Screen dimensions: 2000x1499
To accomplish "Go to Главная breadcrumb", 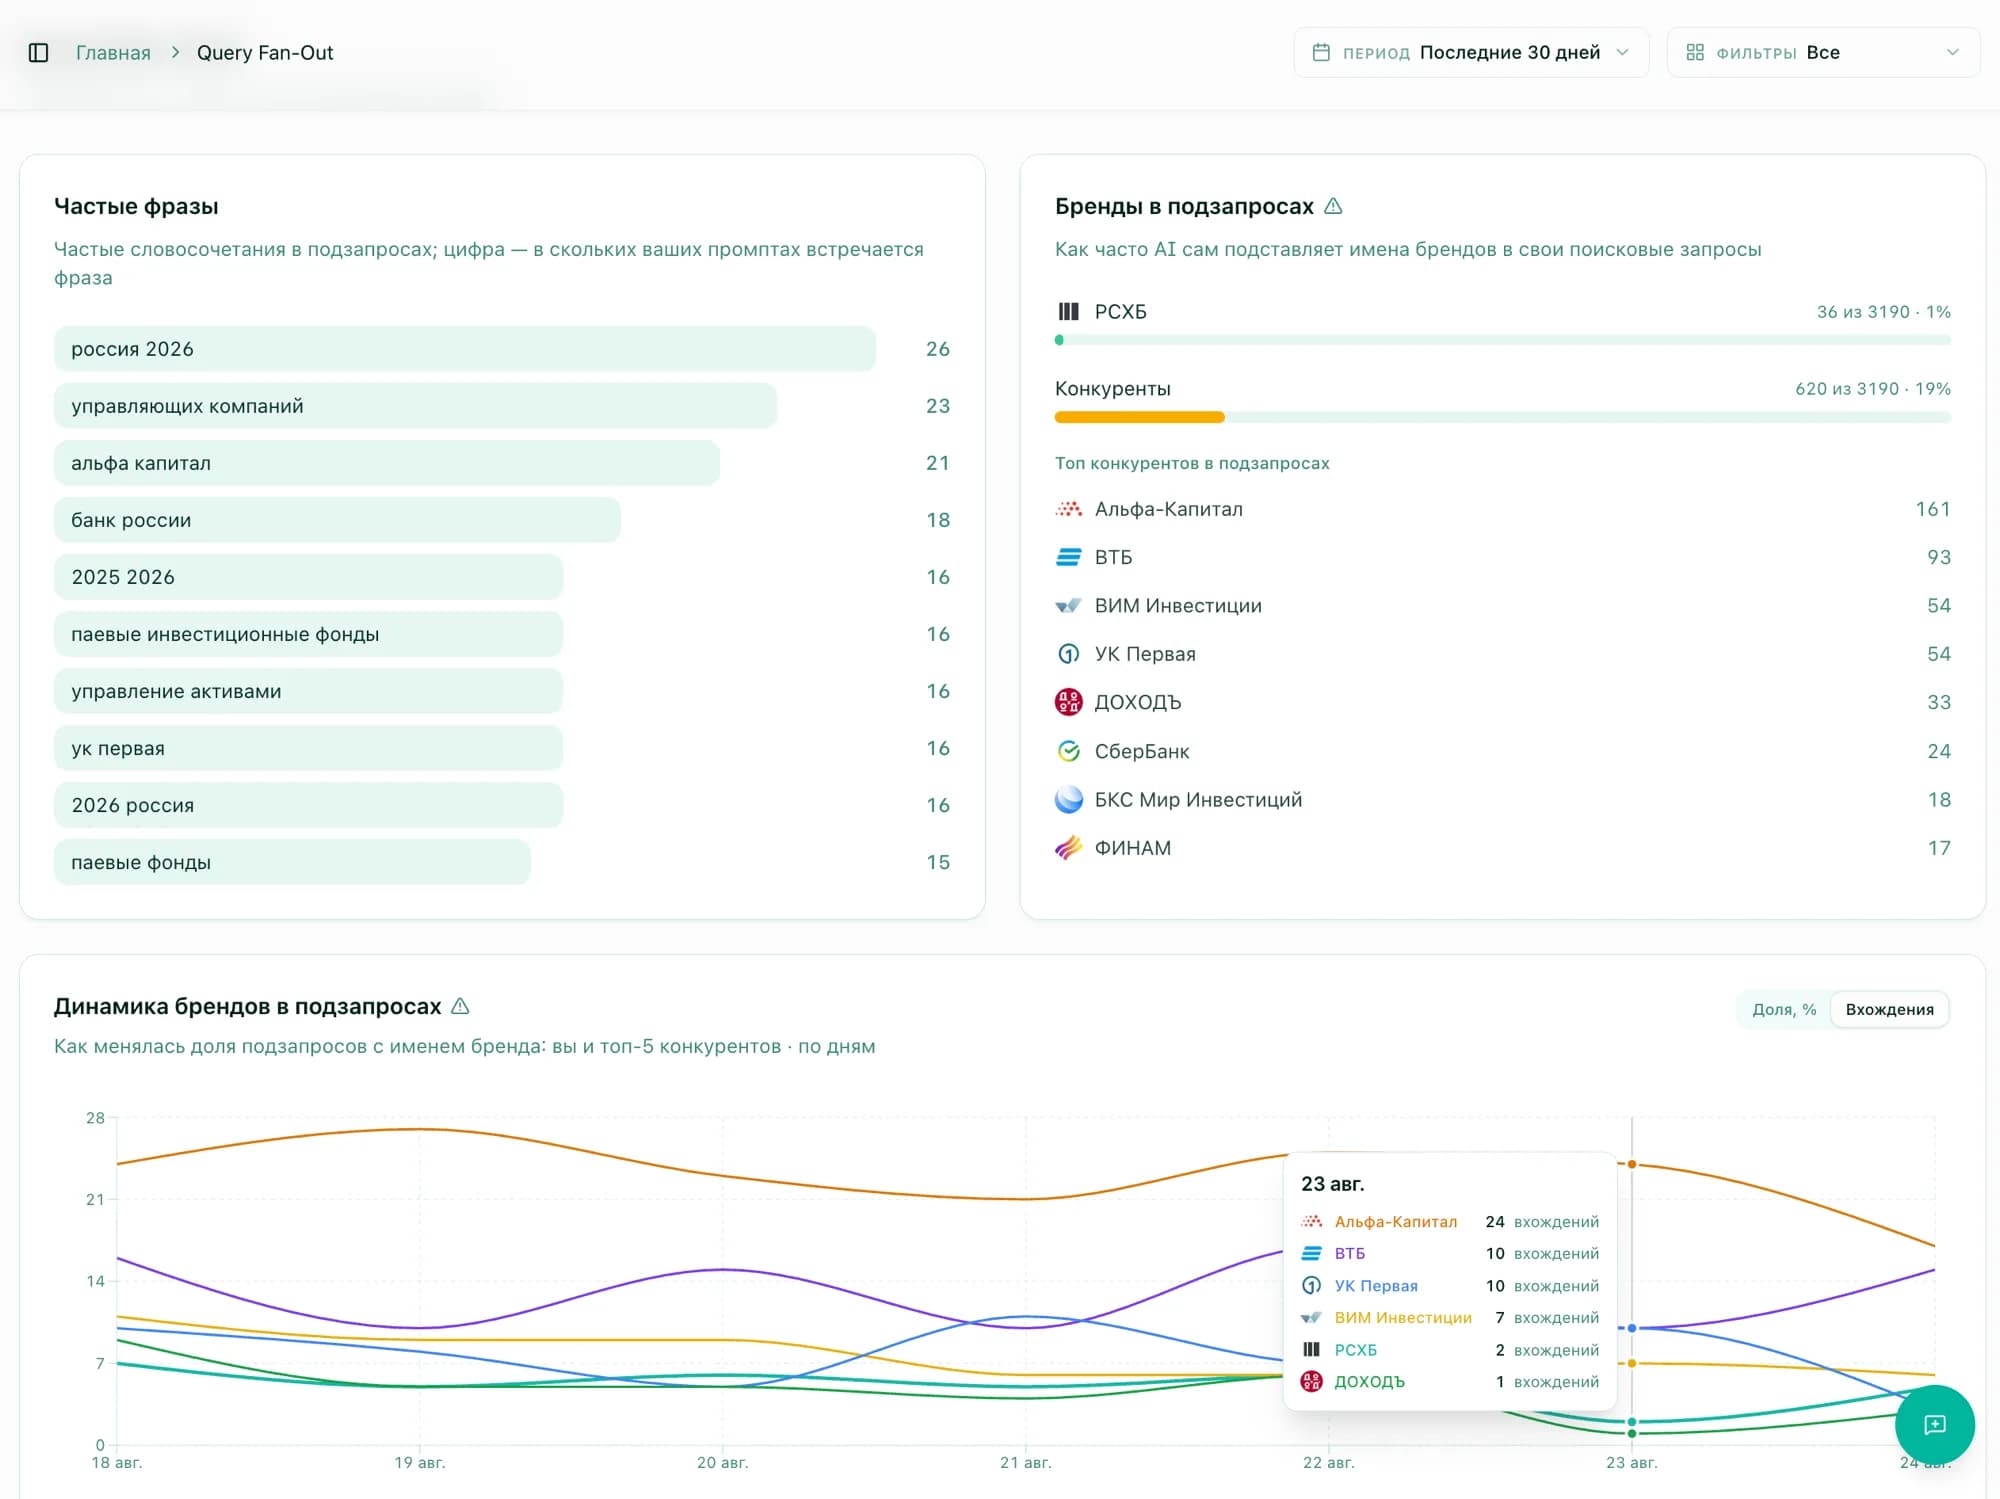I will coord(113,53).
